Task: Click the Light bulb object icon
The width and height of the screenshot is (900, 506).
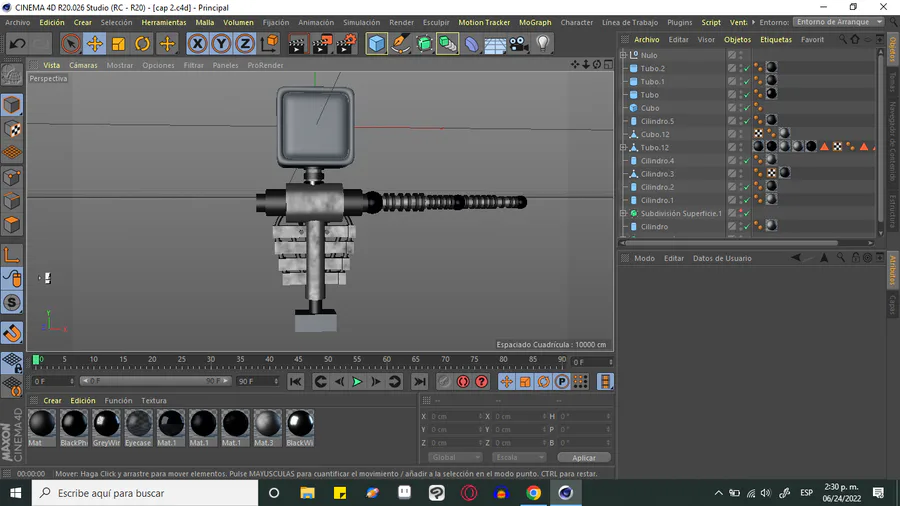Action: 543,44
